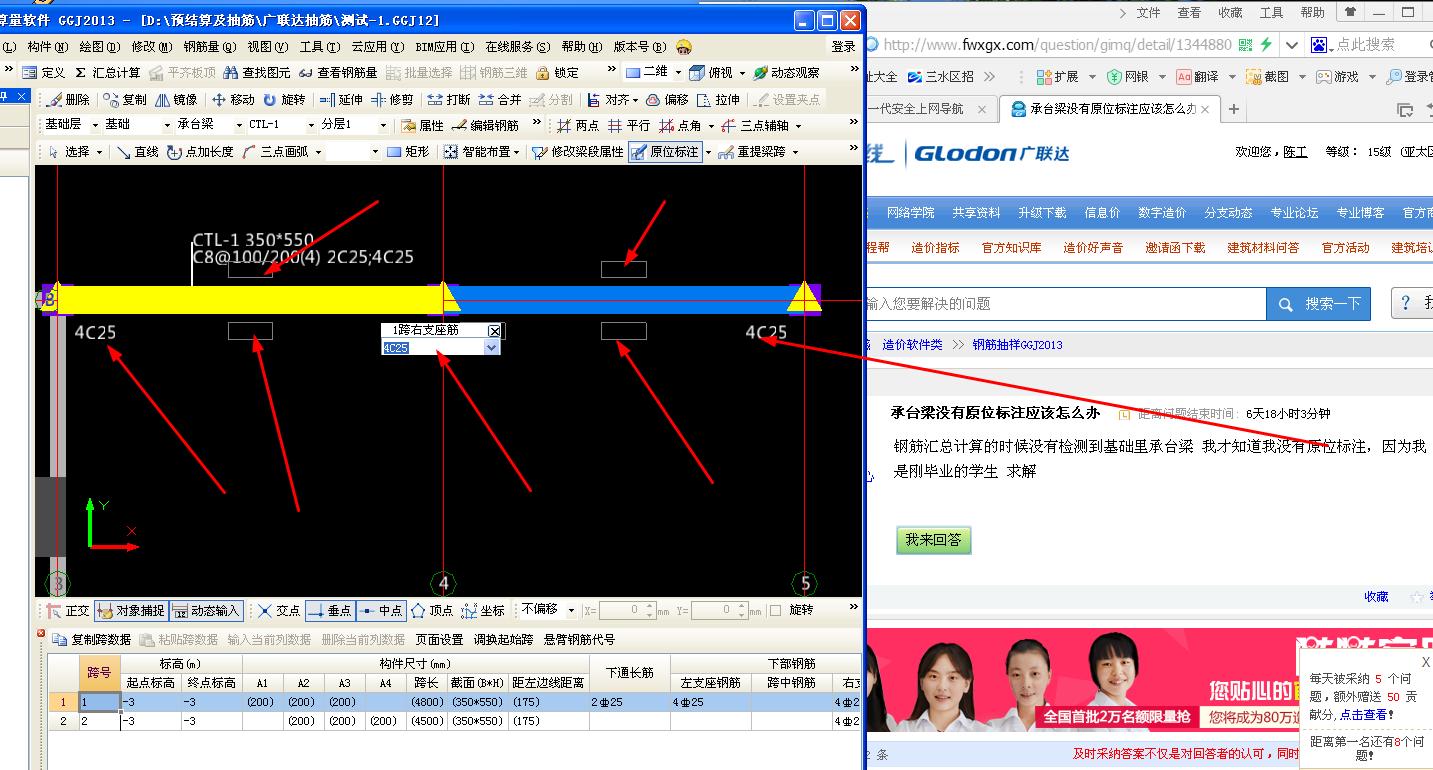This screenshot has height=770, width=1433.
Task: Toggle 动态输入 dynamic input
Action: 206,610
